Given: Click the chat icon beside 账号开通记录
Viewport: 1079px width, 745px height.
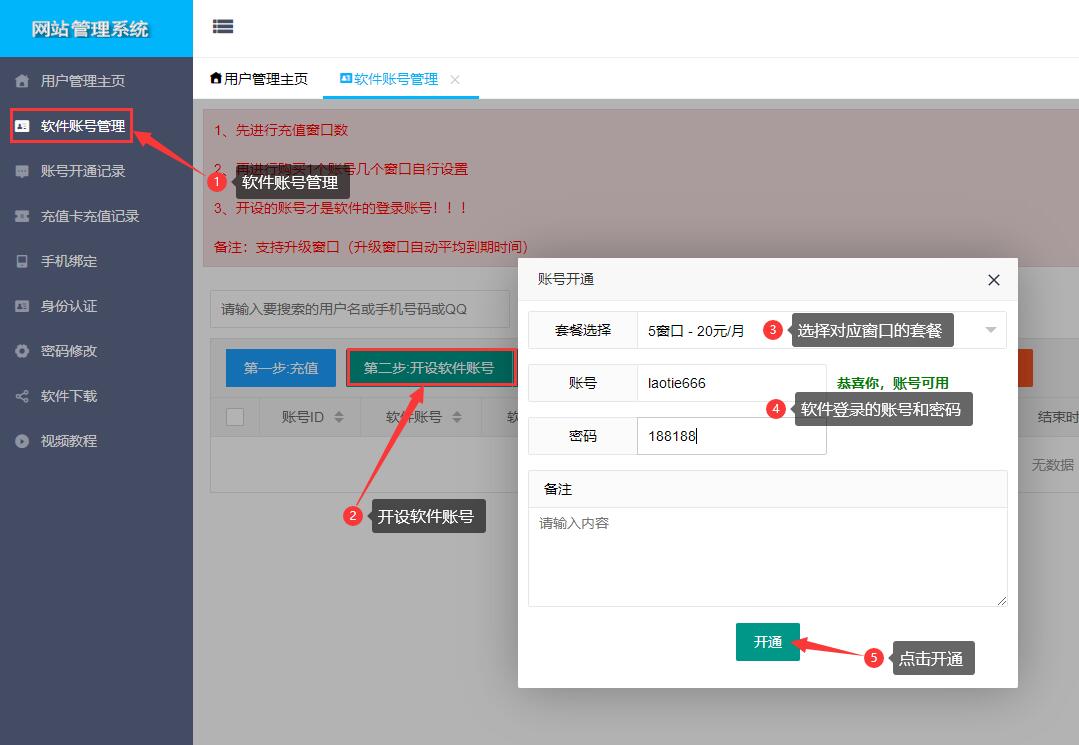Looking at the screenshot, I should (22, 171).
